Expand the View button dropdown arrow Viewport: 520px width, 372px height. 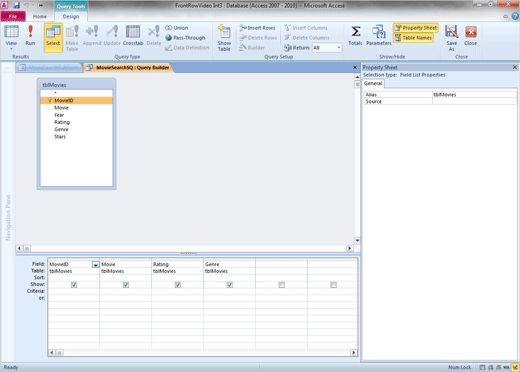[11, 49]
